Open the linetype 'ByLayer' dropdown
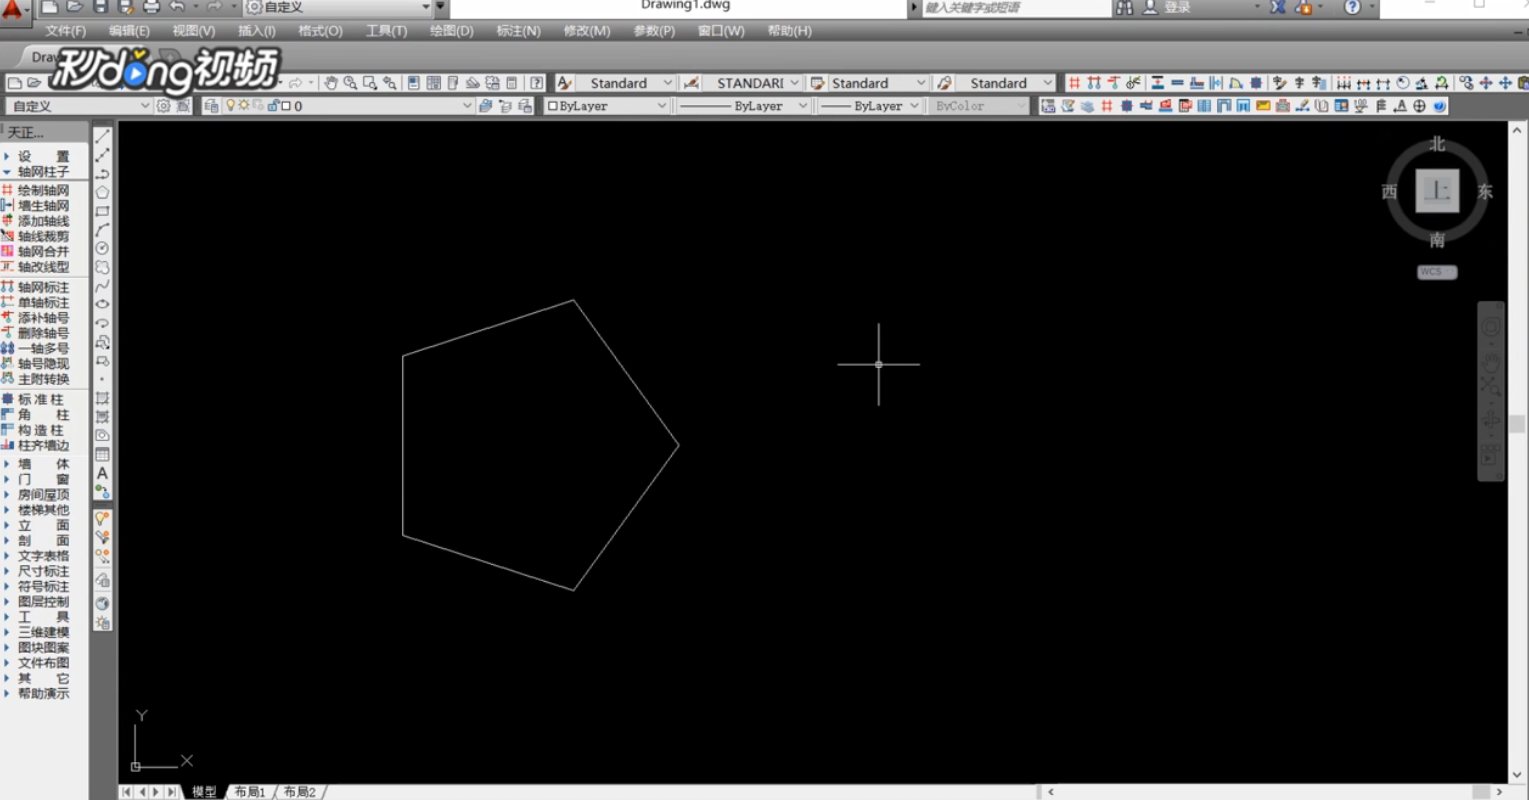Viewport: 1529px width, 800px height. (744, 105)
